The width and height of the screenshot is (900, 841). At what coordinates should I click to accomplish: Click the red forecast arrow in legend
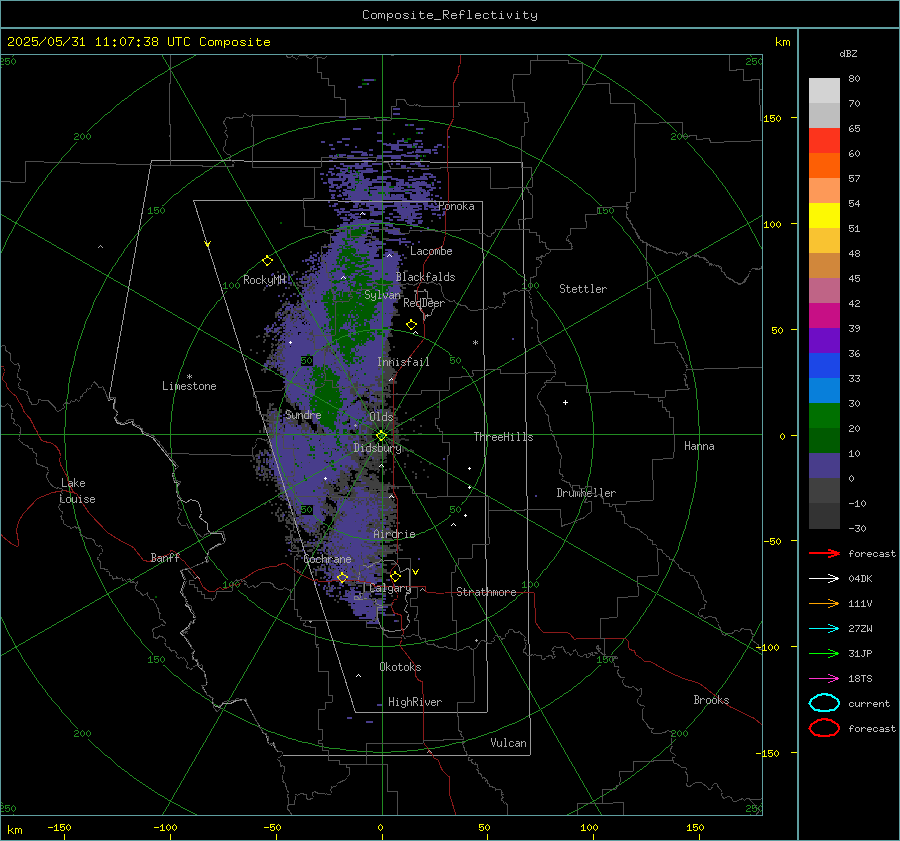point(824,553)
